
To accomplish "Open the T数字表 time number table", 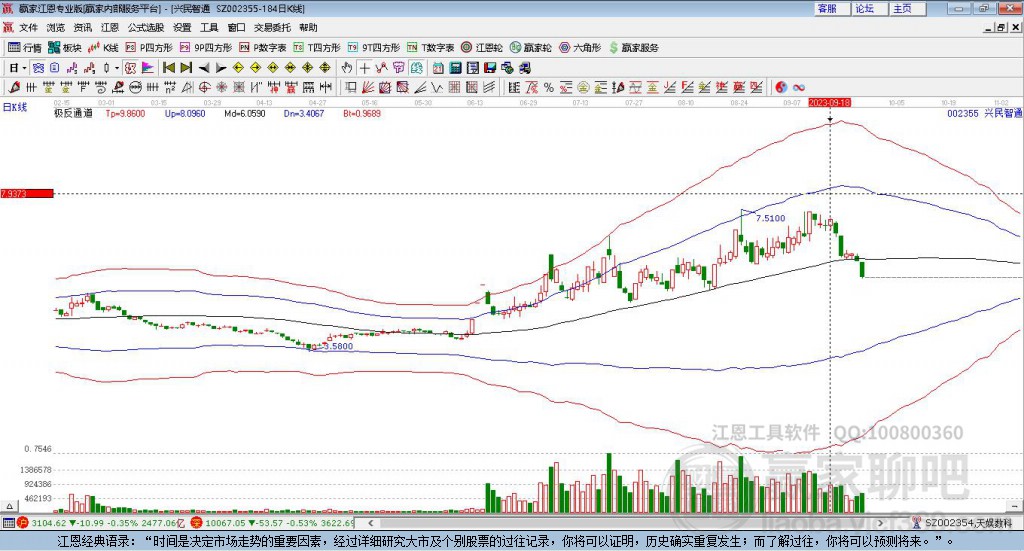I will point(430,48).
